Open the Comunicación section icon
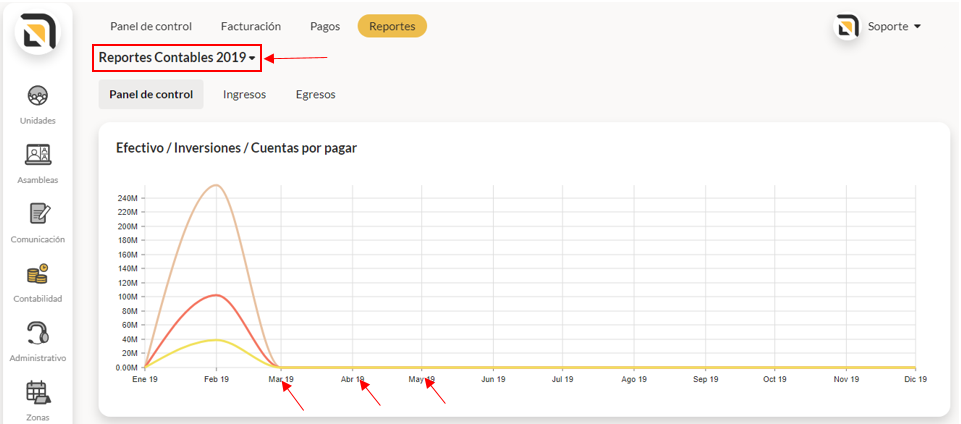The image size is (961, 424). (38, 214)
